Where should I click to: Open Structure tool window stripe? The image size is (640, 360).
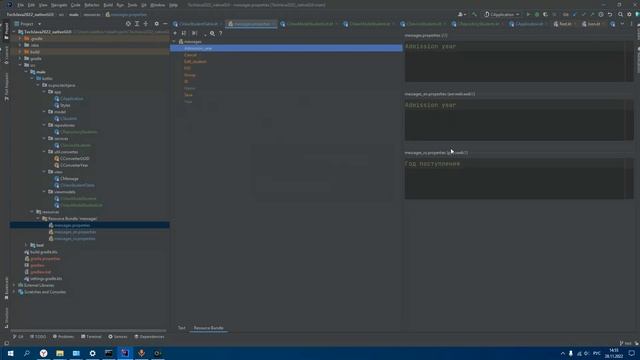tap(6, 317)
